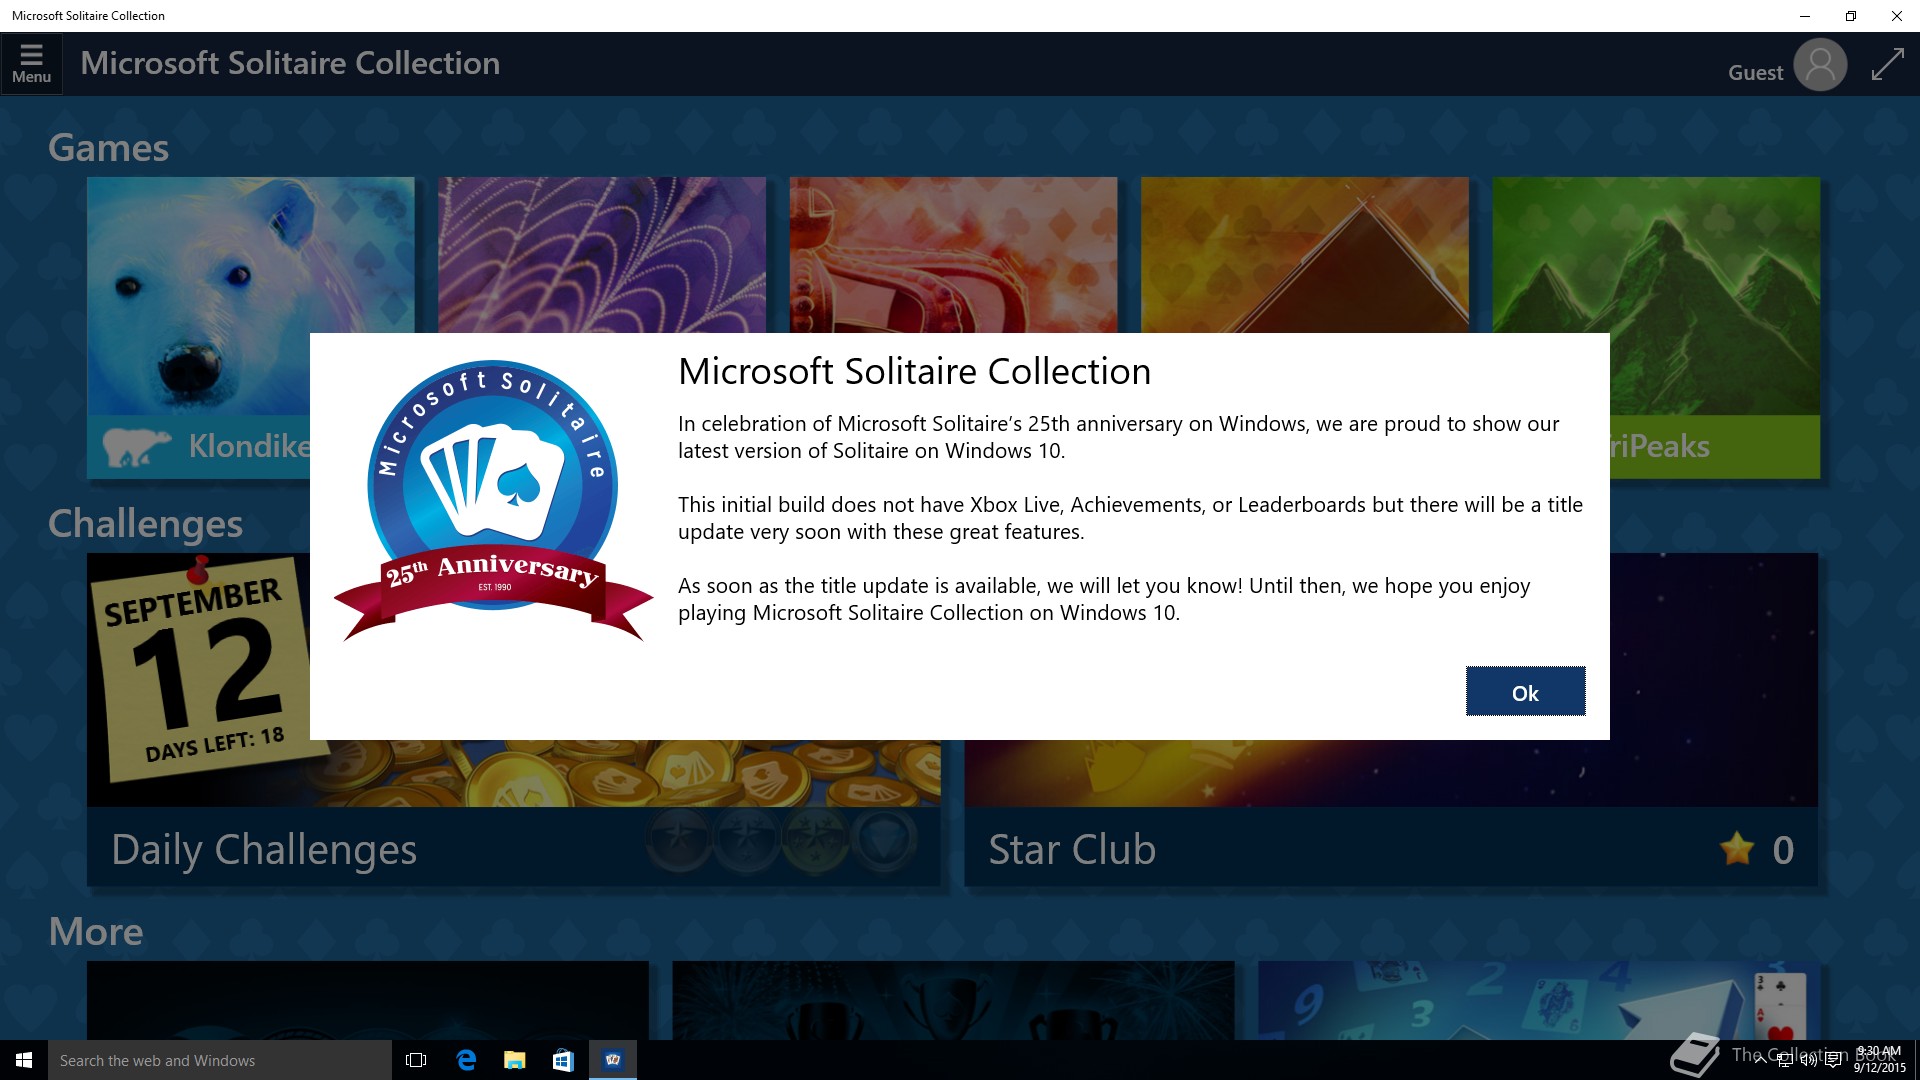Screen dimensions: 1920x1080
Task: Focus the Search the web and Windows box
Action: (x=220, y=1060)
